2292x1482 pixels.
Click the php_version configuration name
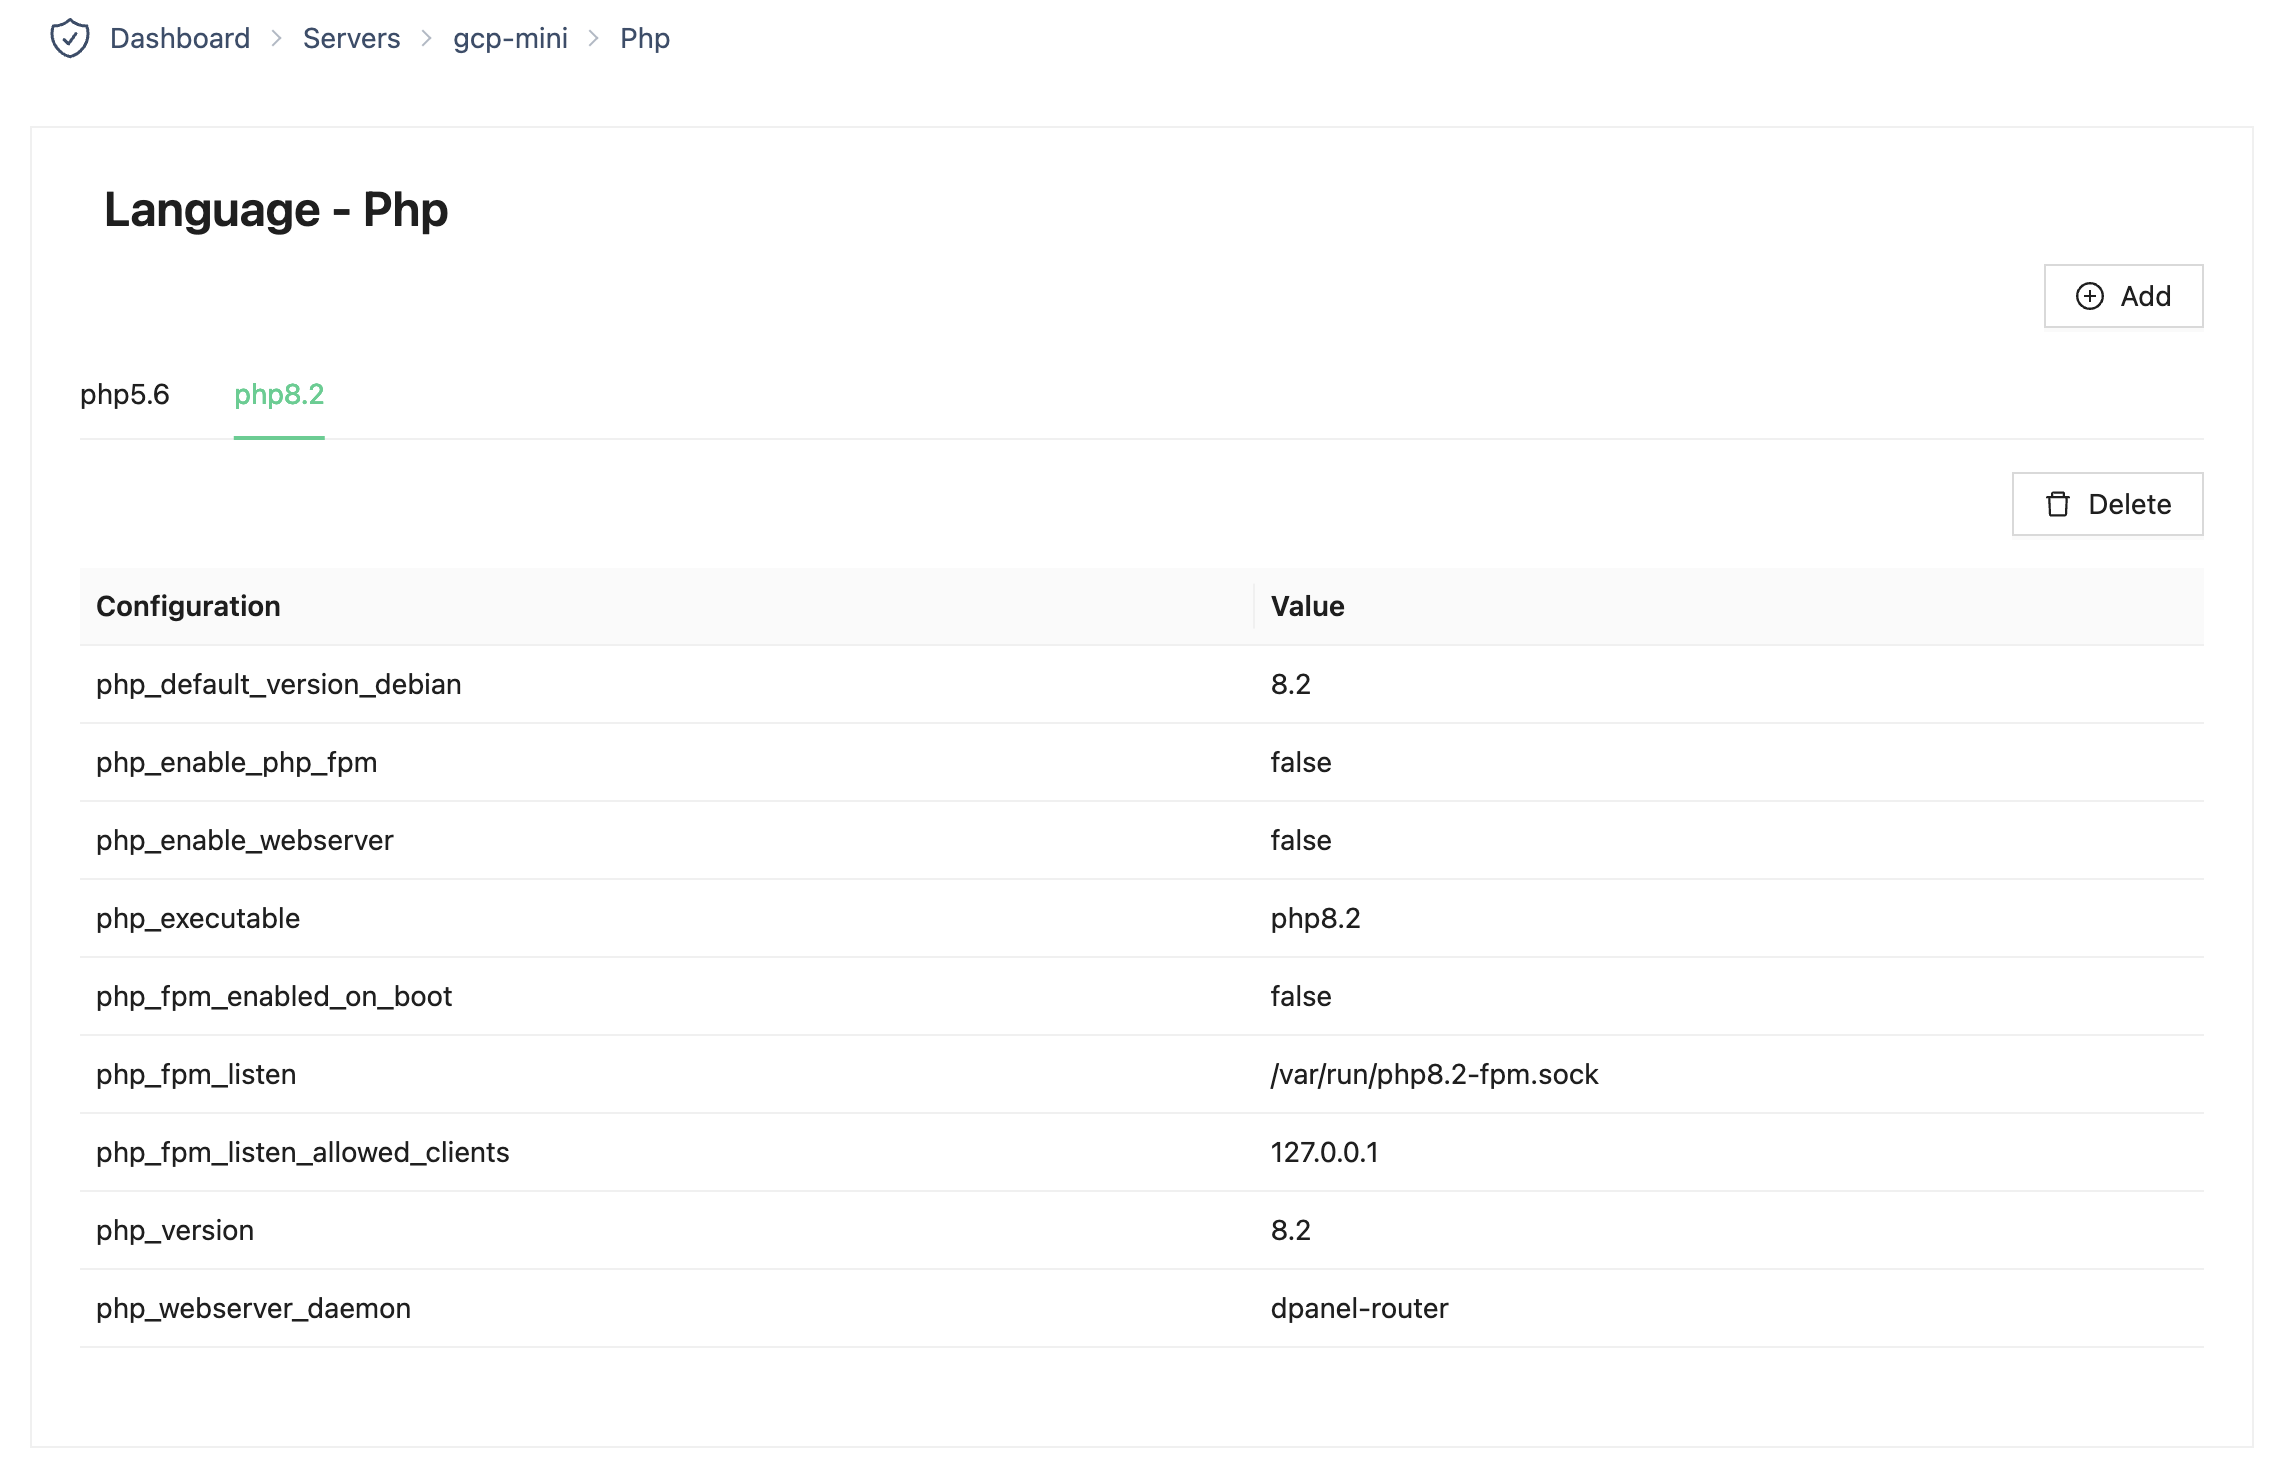click(175, 1230)
